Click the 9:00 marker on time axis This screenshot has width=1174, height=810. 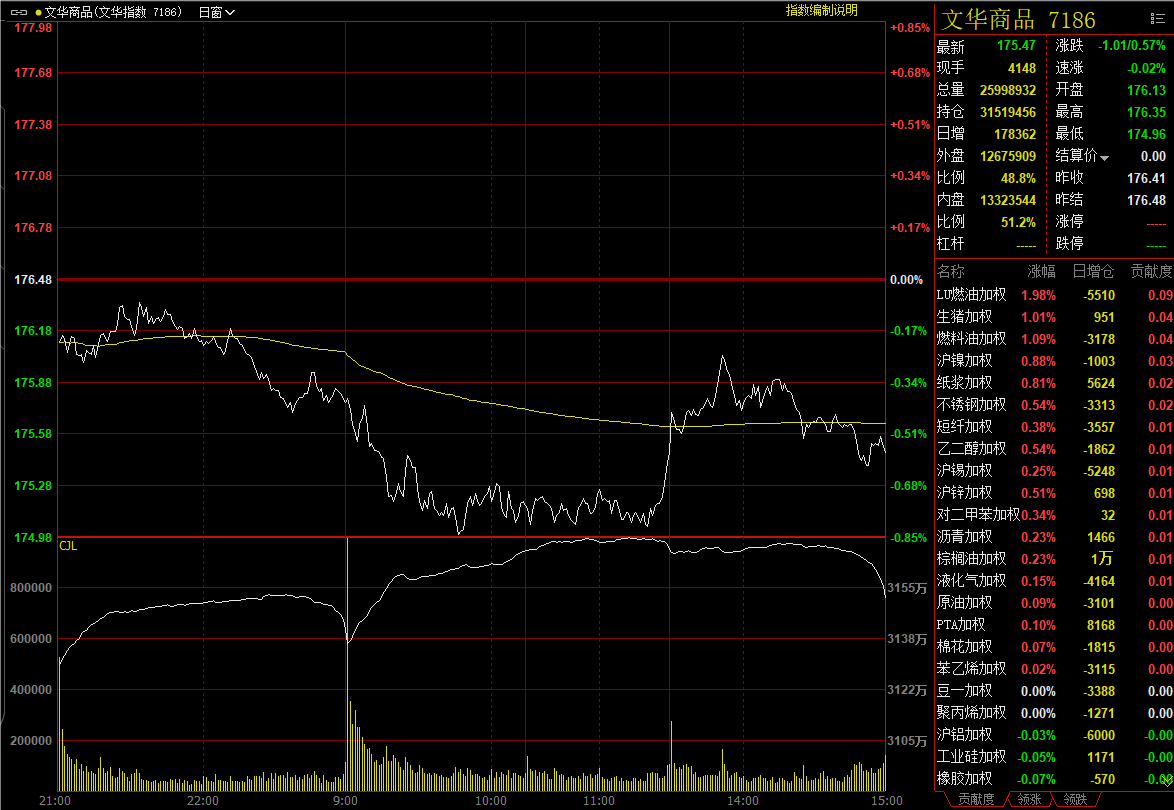(346, 801)
